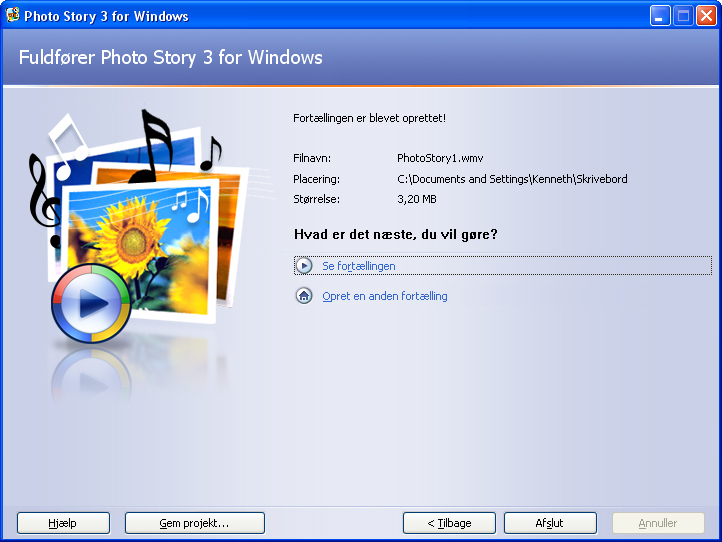Open Hjælp for Photo Story
Viewport: 722px width, 542px height.
pos(64,523)
